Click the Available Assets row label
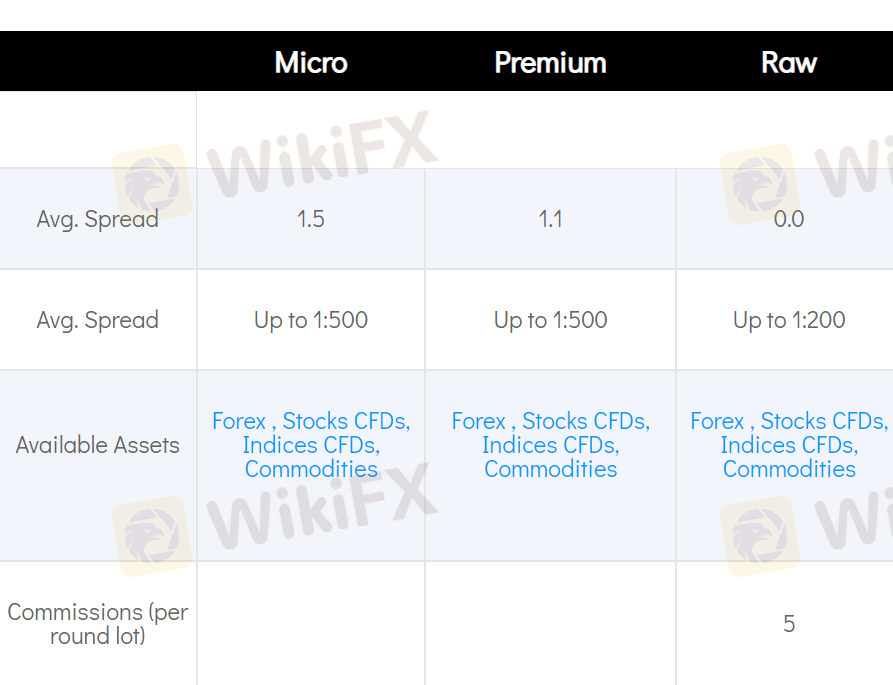Viewport: 893px width, 685px height. [x=98, y=445]
